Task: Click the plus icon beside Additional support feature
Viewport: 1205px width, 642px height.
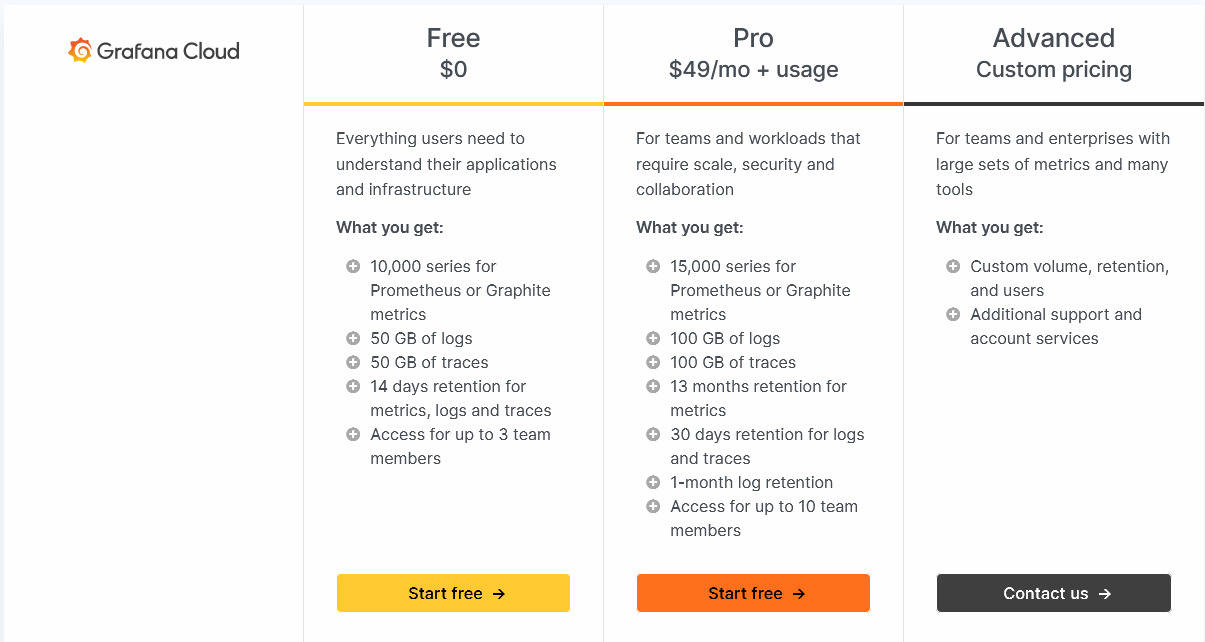Action: point(952,314)
